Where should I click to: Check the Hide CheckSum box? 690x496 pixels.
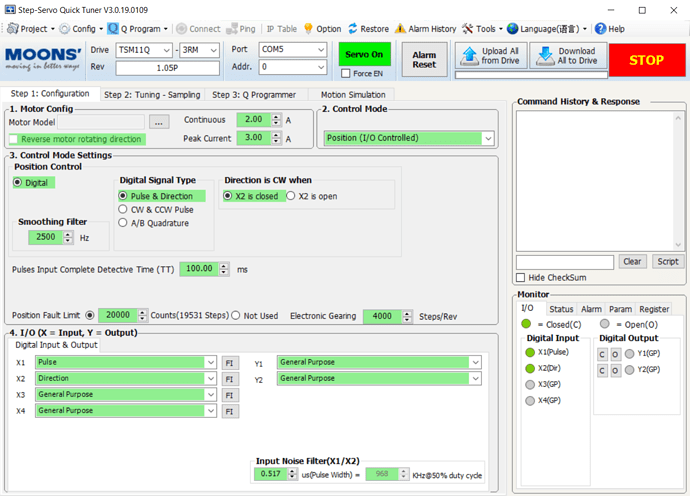pos(521,278)
